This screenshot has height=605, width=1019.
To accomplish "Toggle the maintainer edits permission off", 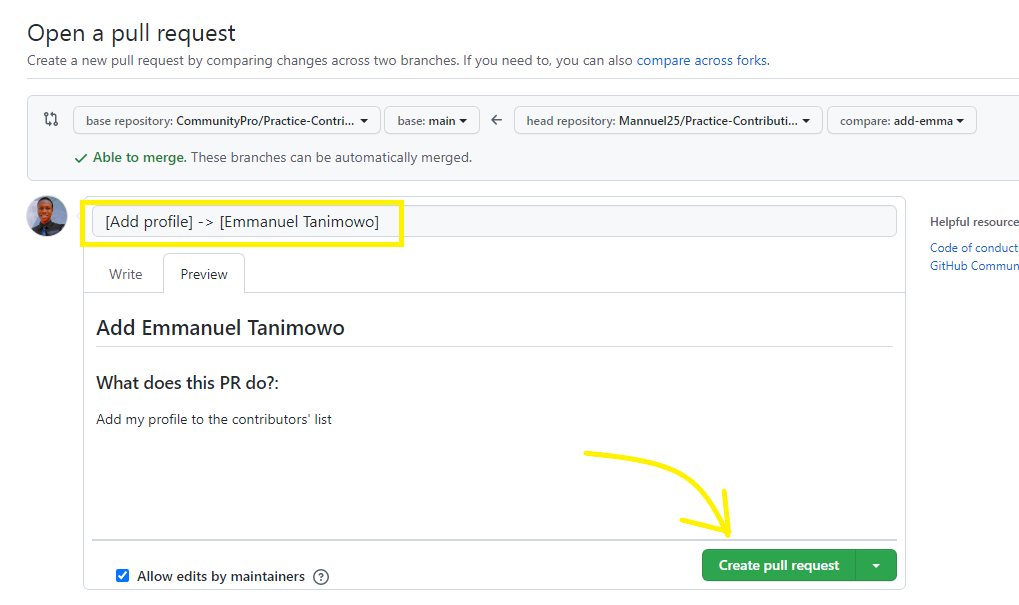I will pyautogui.click(x=122, y=575).
